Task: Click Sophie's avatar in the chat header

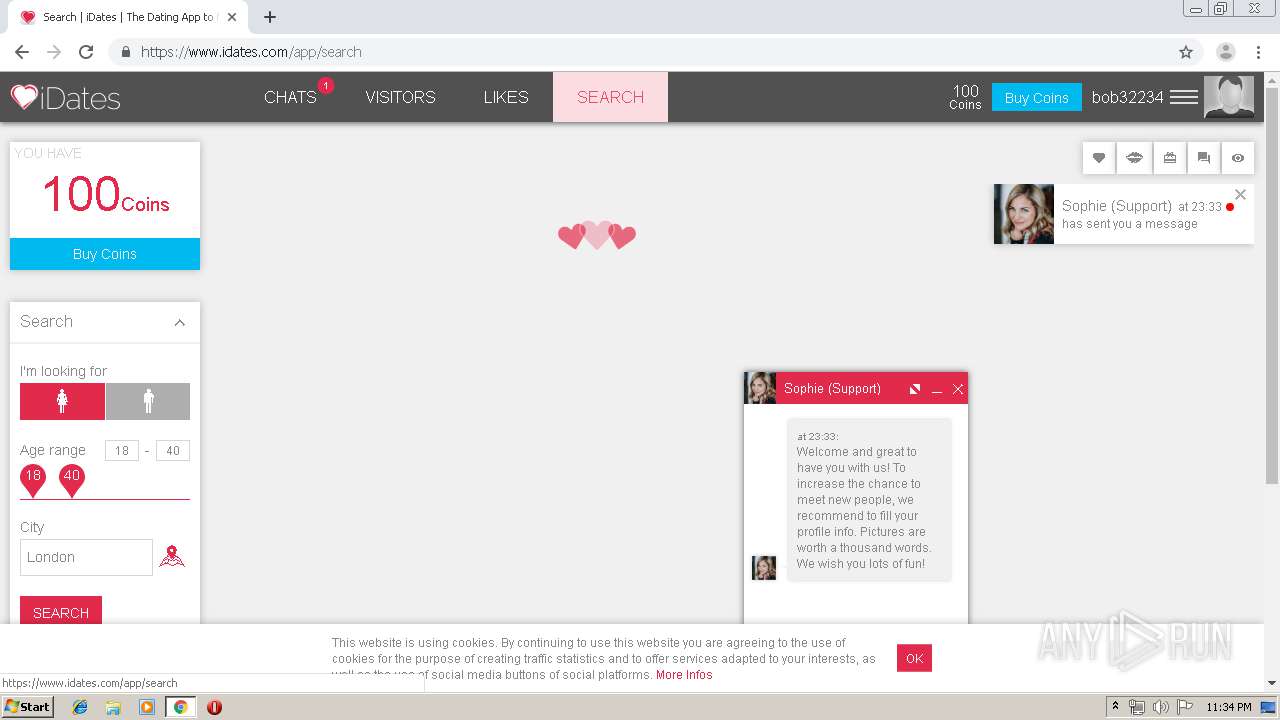Action: pos(760,388)
